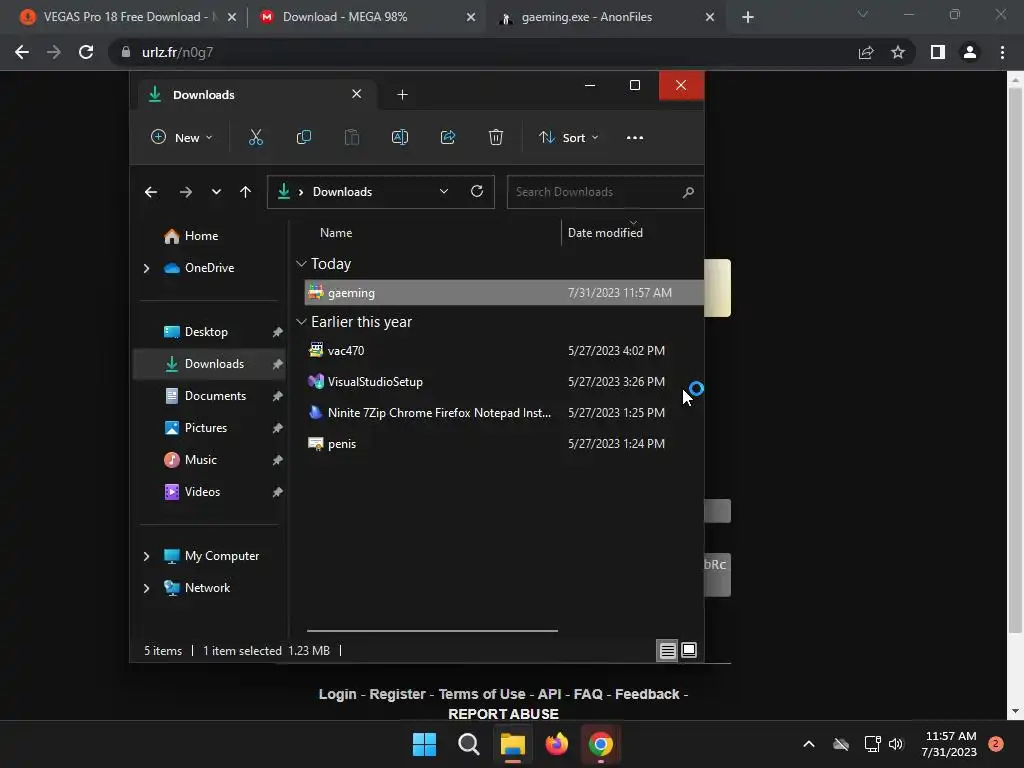
Task: Click the Copy icon in Explorer toolbar
Action: (x=304, y=137)
